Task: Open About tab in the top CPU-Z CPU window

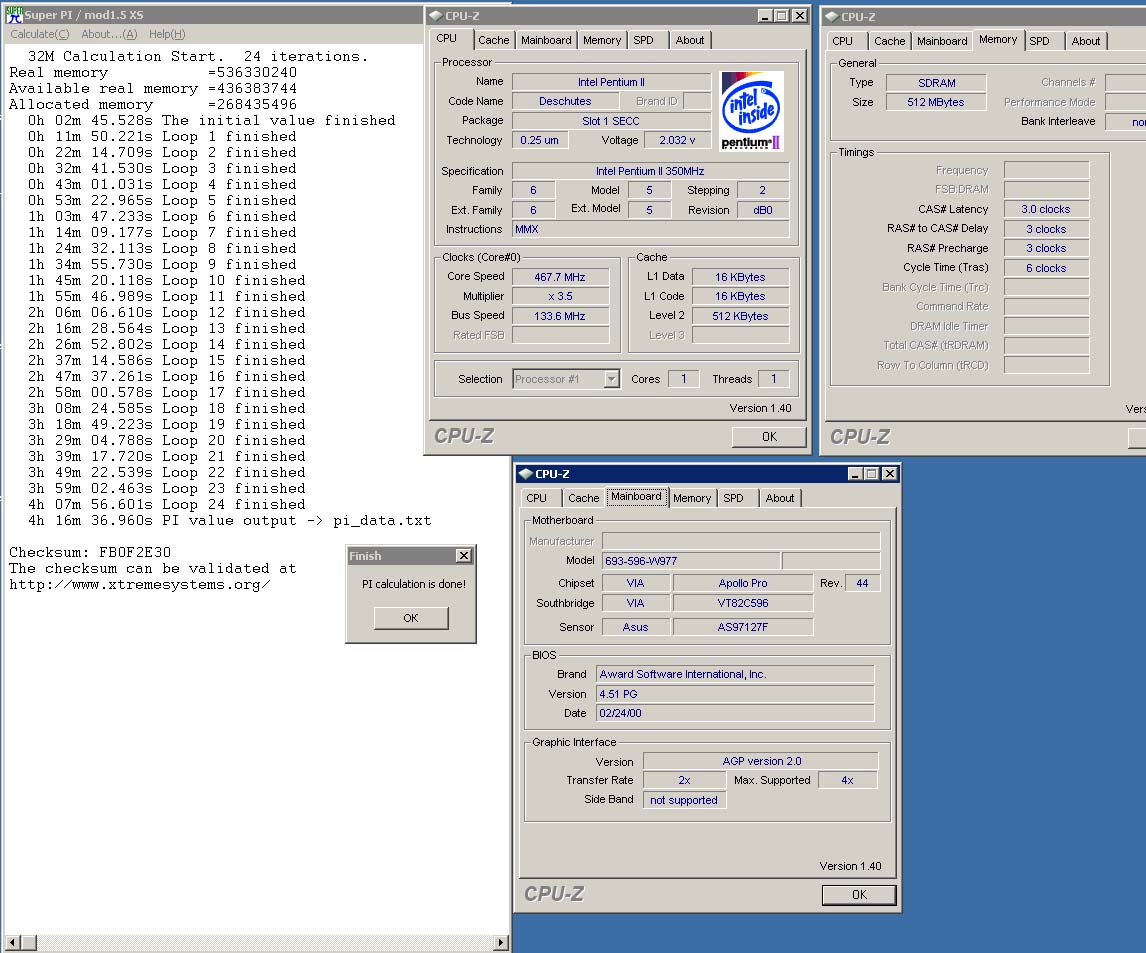Action: tap(689, 40)
